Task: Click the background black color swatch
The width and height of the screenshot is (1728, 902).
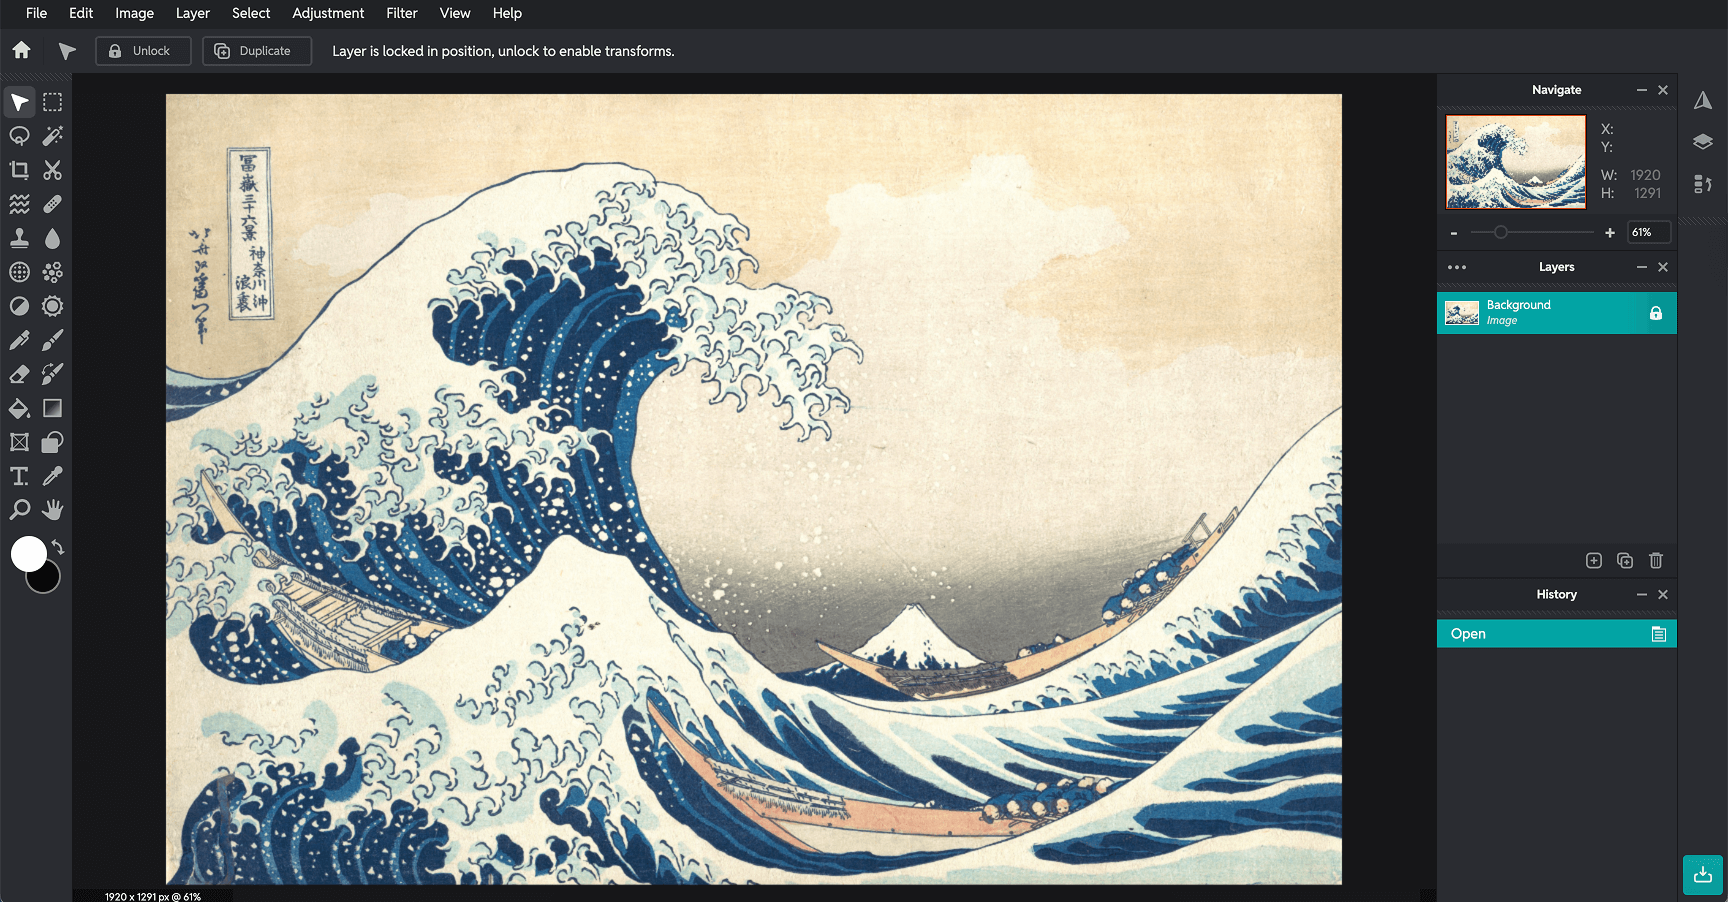Action: (x=48, y=580)
